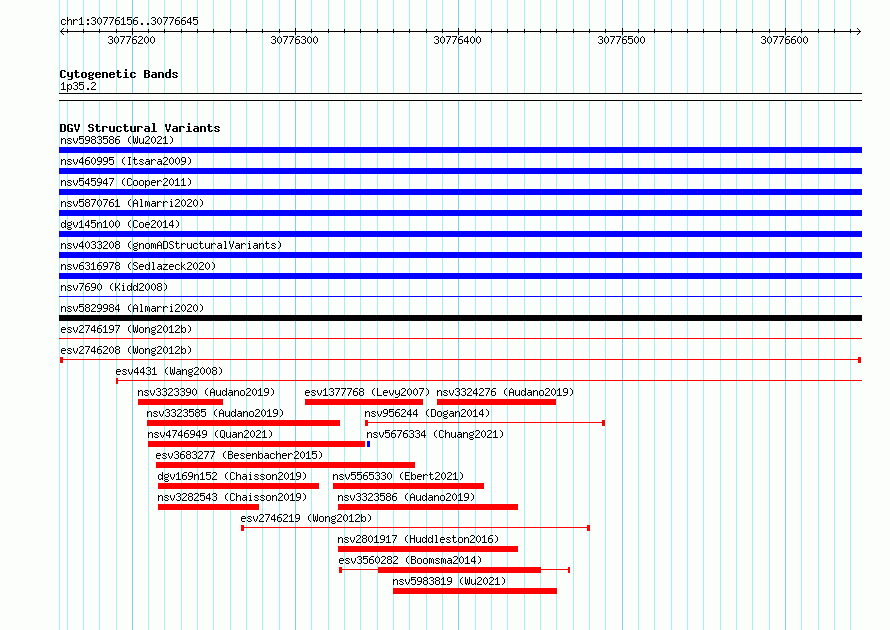Viewport: 890px width, 630px height.
Task: Open dgv145n100 (Coe2014) label
Action: coord(120,224)
